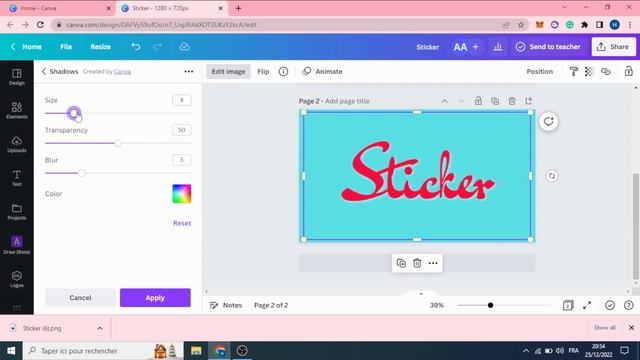This screenshot has height=360, width=640.
Task: Go back from Shadows panel
Action: [x=44, y=71]
